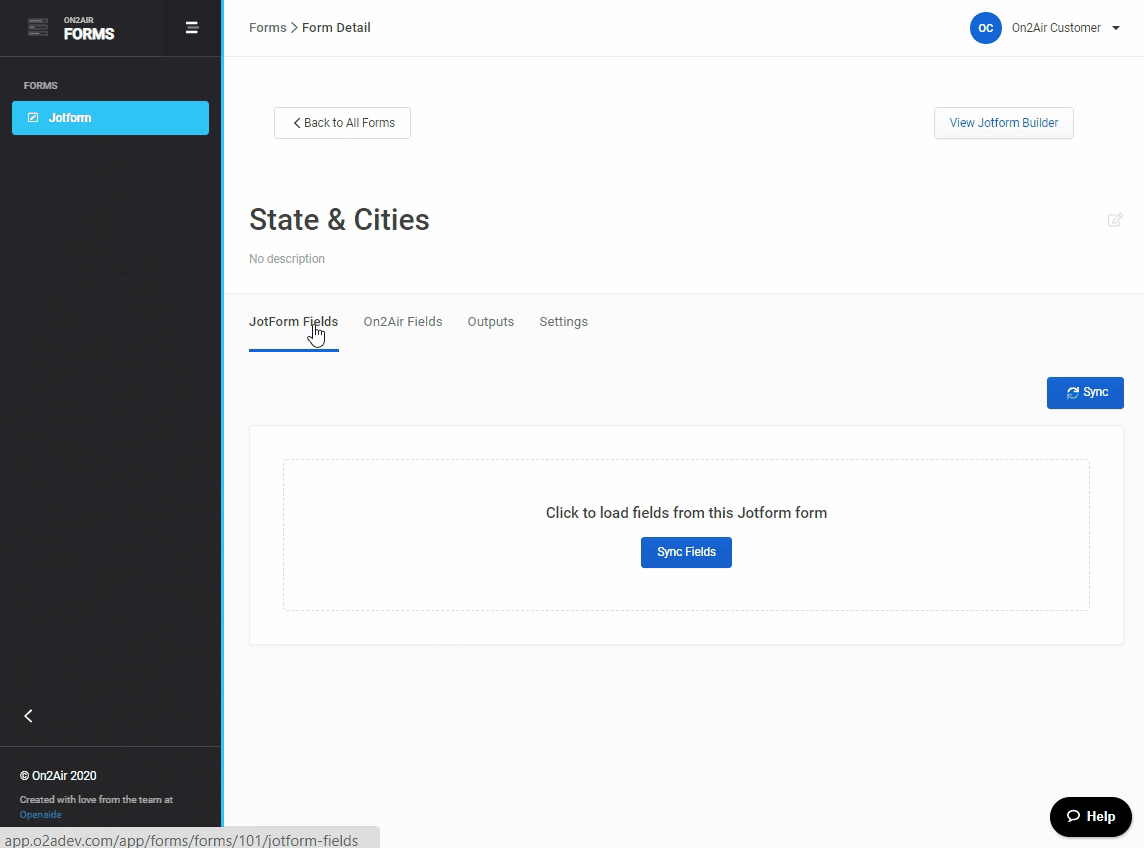This screenshot has height=848, width=1144.
Task: Collapse the sidebar with the left chevron
Action: tap(28, 716)
